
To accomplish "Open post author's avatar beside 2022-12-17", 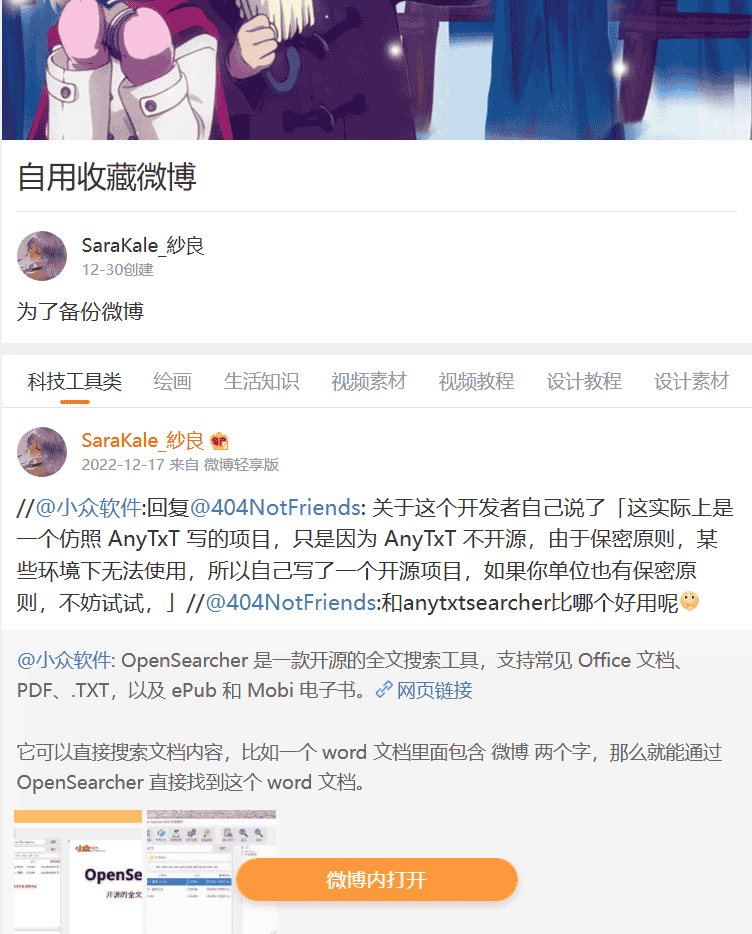I will pyautogui.click(x=42, y=452).
